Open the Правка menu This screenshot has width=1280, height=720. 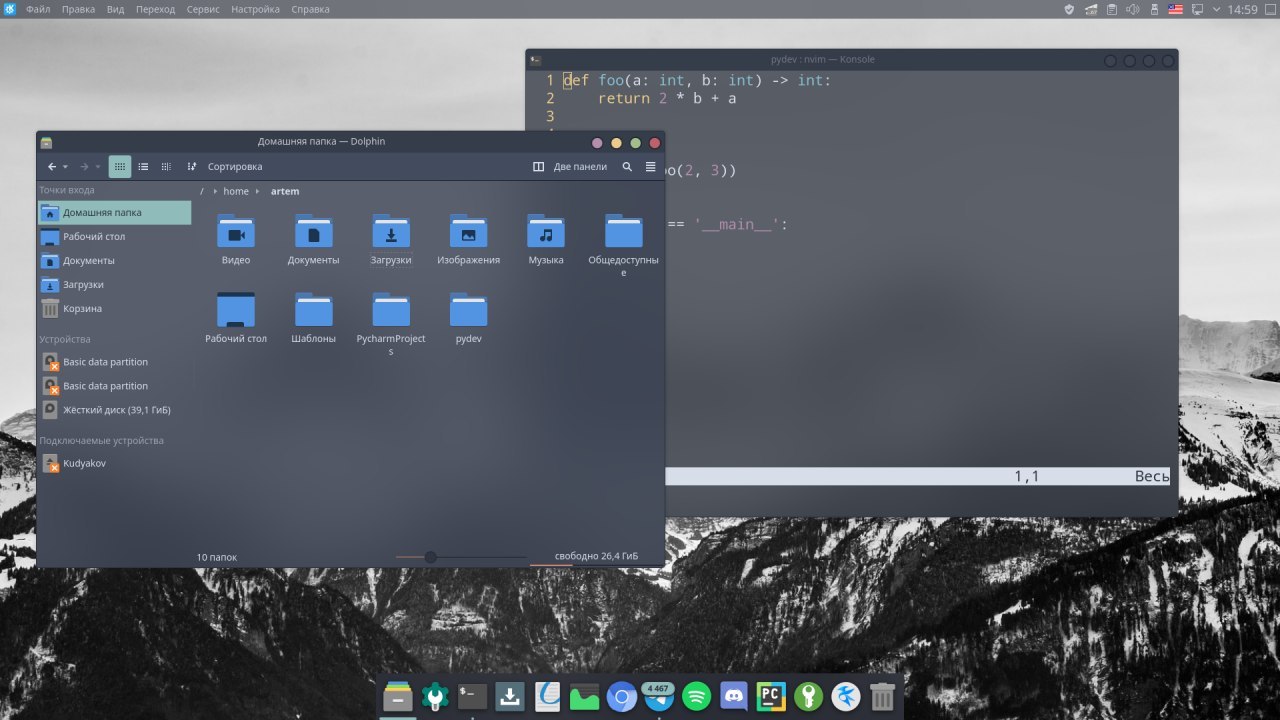pos(79,9)
